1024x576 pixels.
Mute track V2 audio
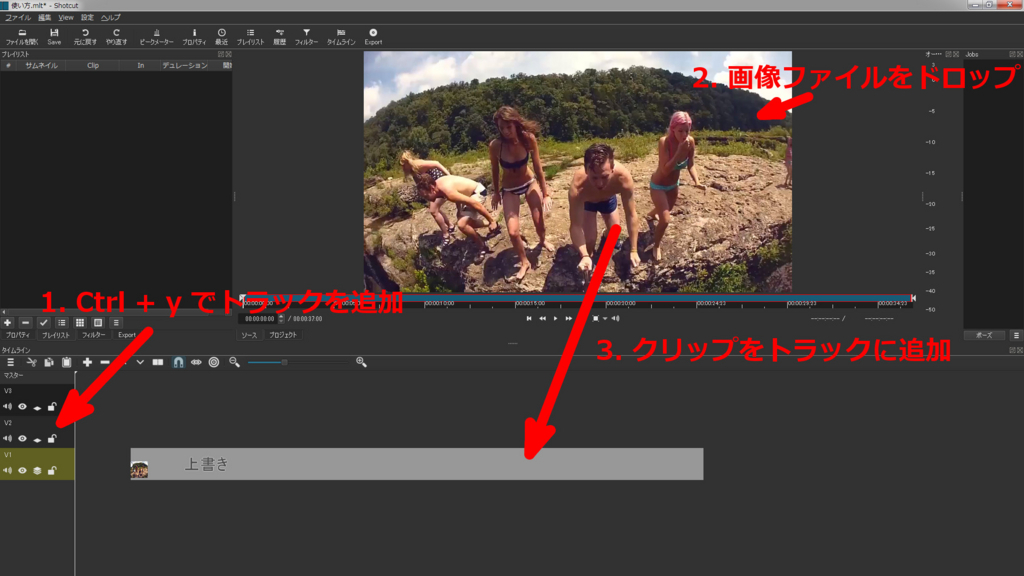click(7, 439)
